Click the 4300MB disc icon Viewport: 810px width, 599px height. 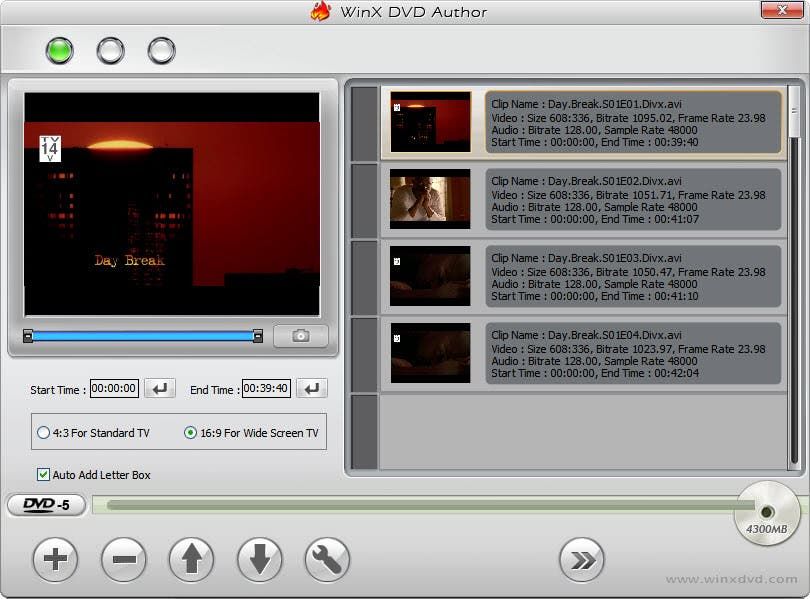[x=767, y=513]
